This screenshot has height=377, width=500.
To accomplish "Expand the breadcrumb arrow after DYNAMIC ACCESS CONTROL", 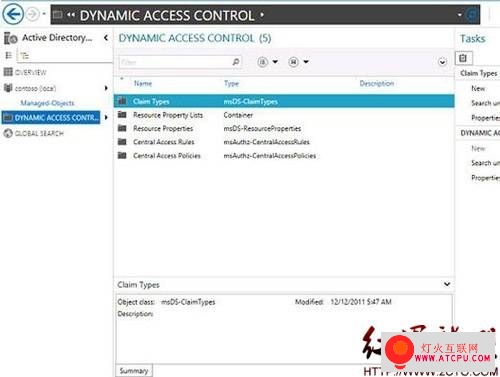I will (262, 15).
